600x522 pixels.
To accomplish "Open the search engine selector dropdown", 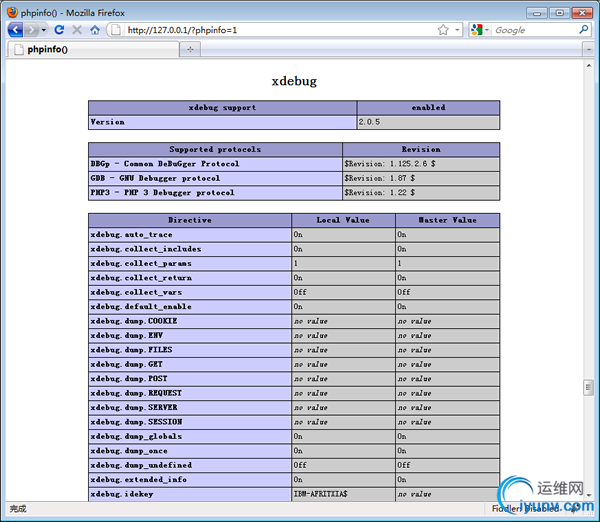I will [x=480, y=30].
